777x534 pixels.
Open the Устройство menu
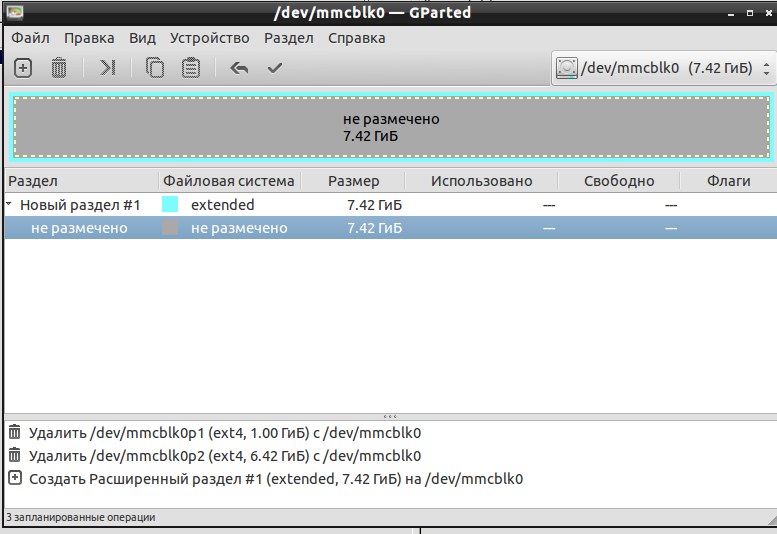[x=210, y=38]
